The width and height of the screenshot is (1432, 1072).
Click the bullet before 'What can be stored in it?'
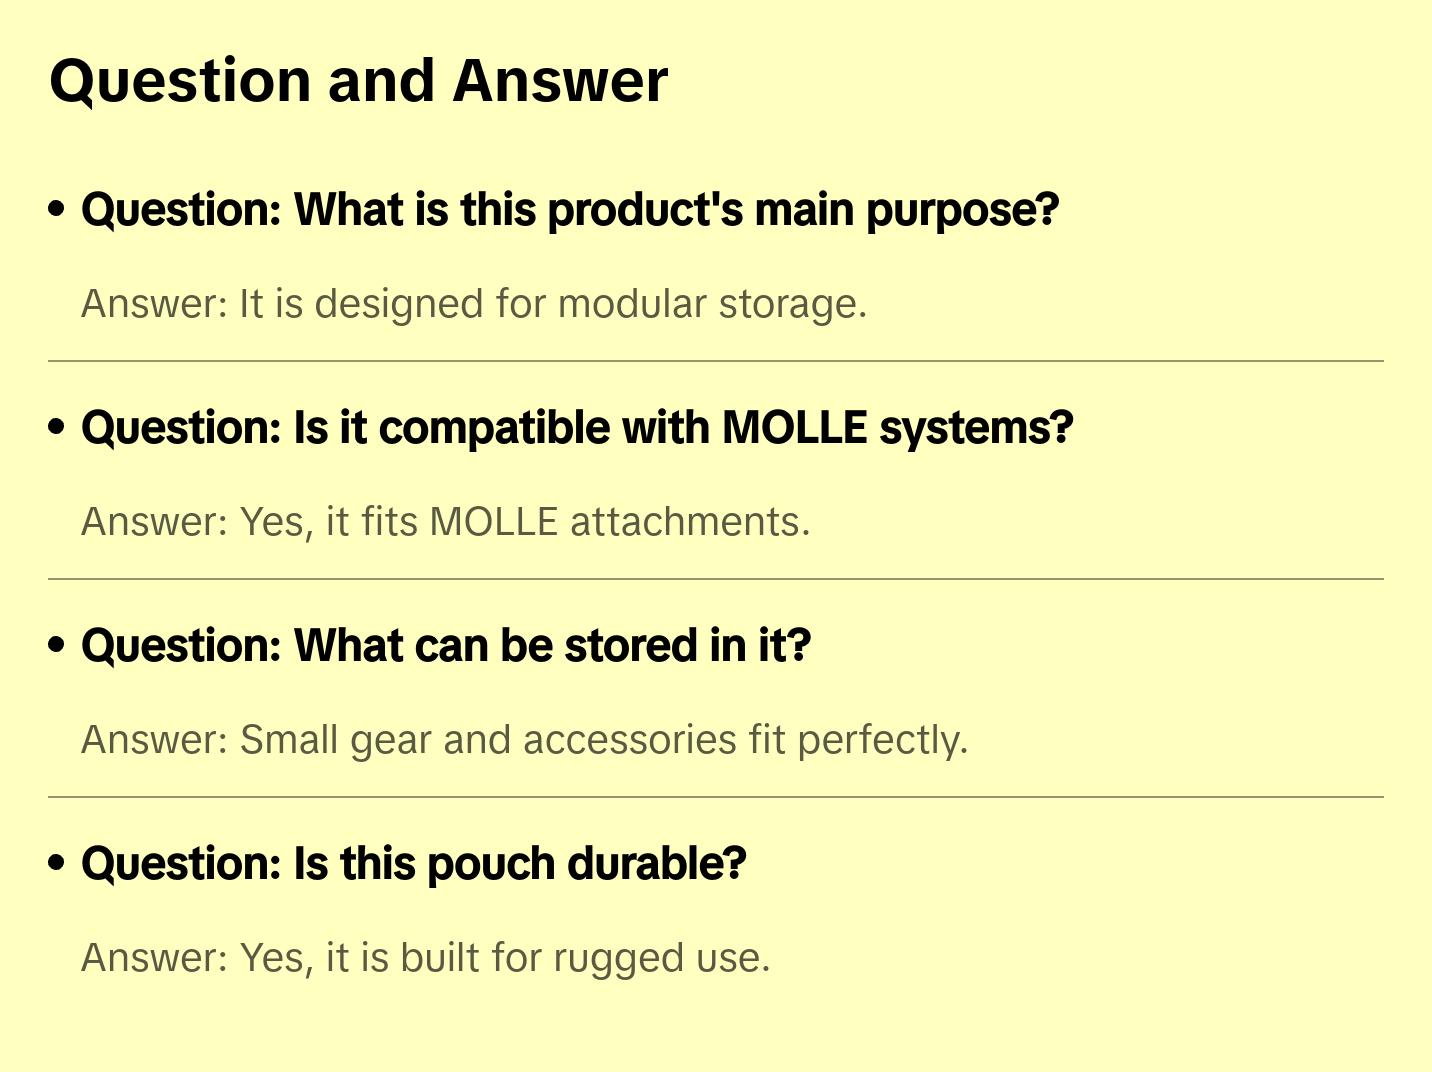click(57, 645)
